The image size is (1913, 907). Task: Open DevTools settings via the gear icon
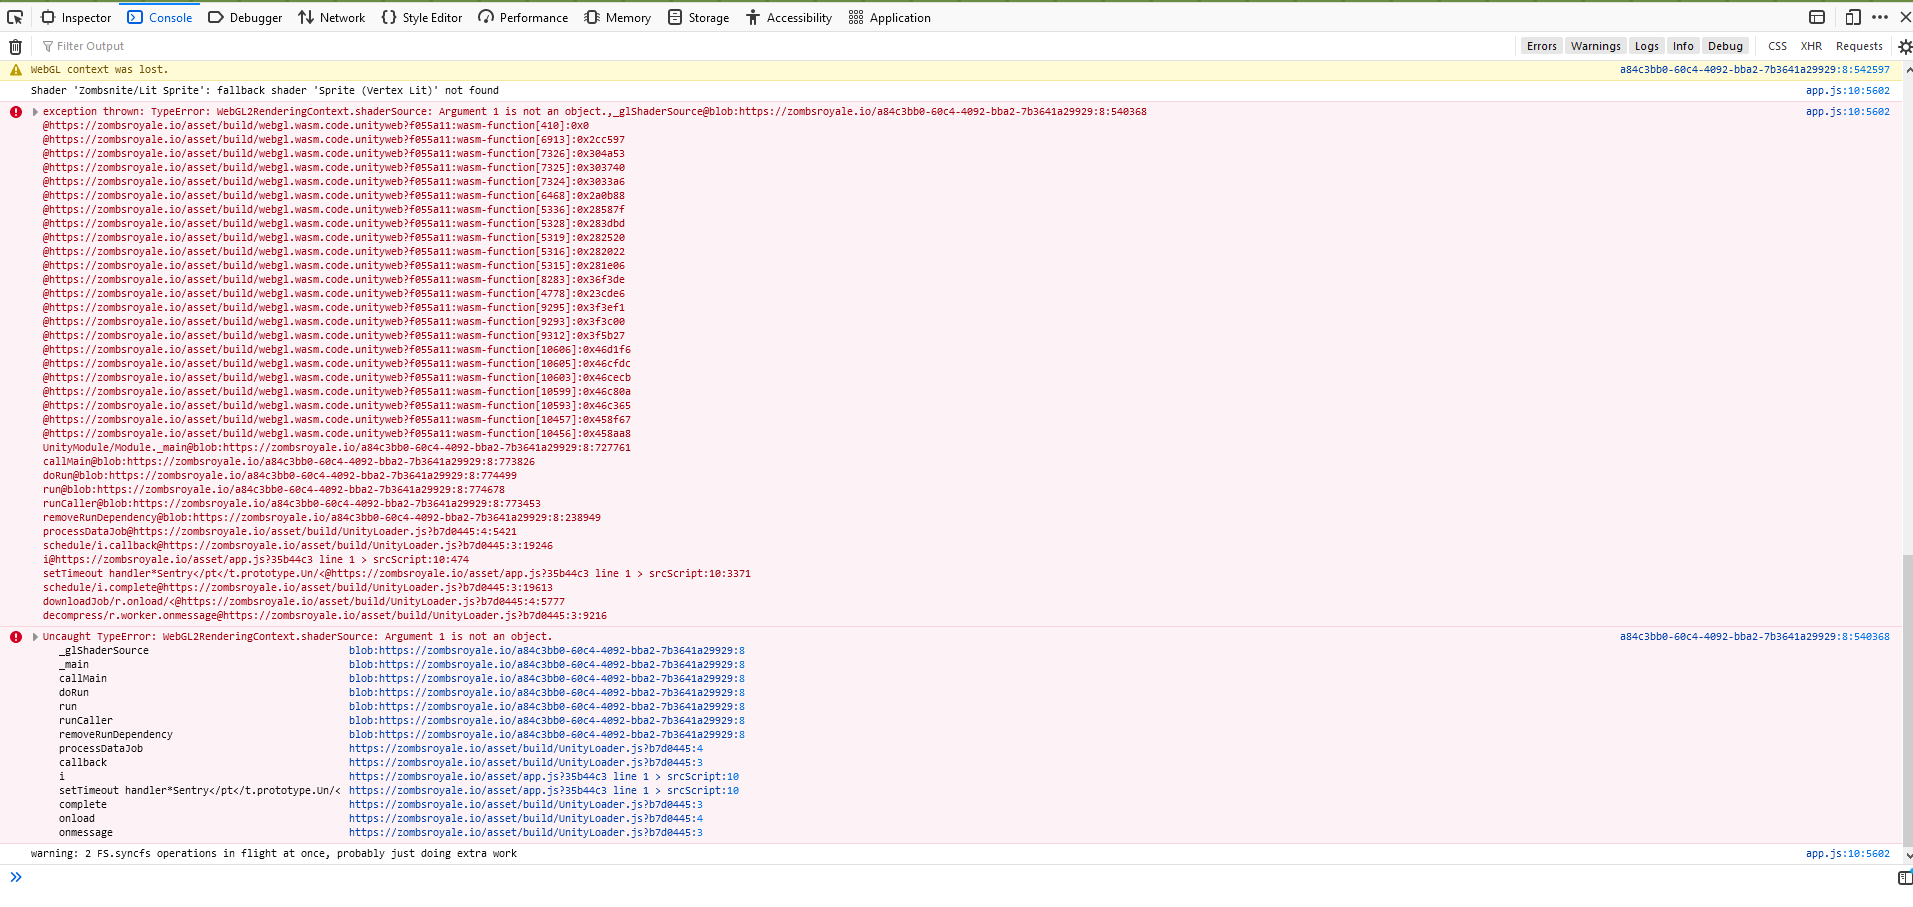(x=1905, y=46)
